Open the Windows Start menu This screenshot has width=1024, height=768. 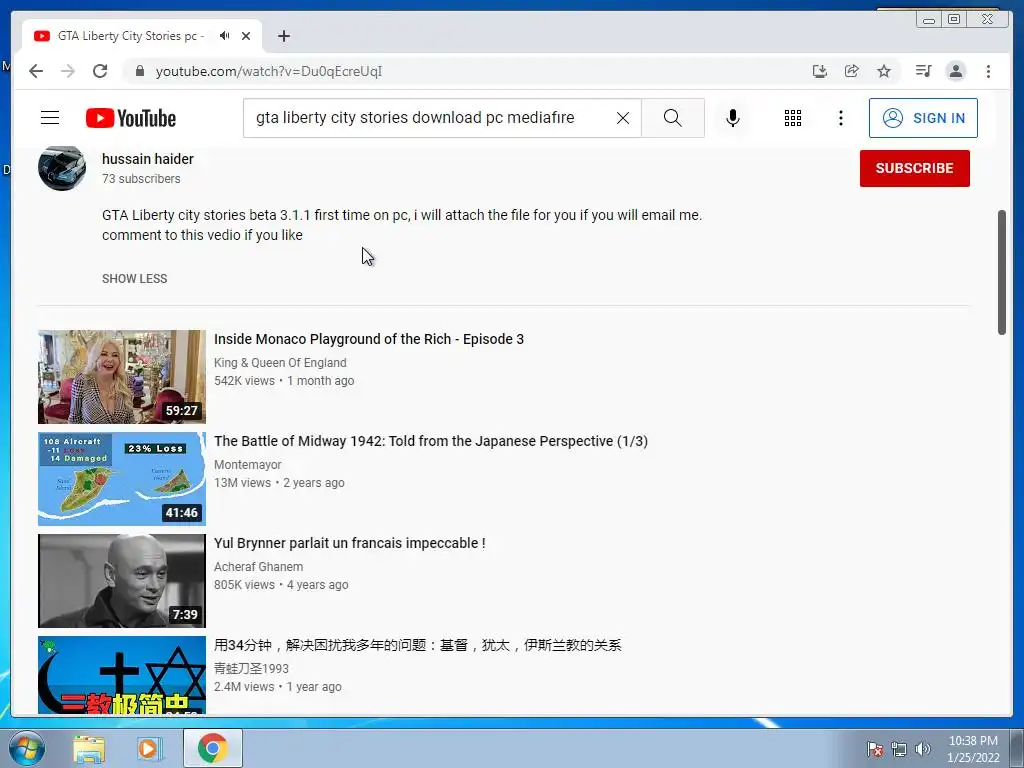(x=27, y=748)
